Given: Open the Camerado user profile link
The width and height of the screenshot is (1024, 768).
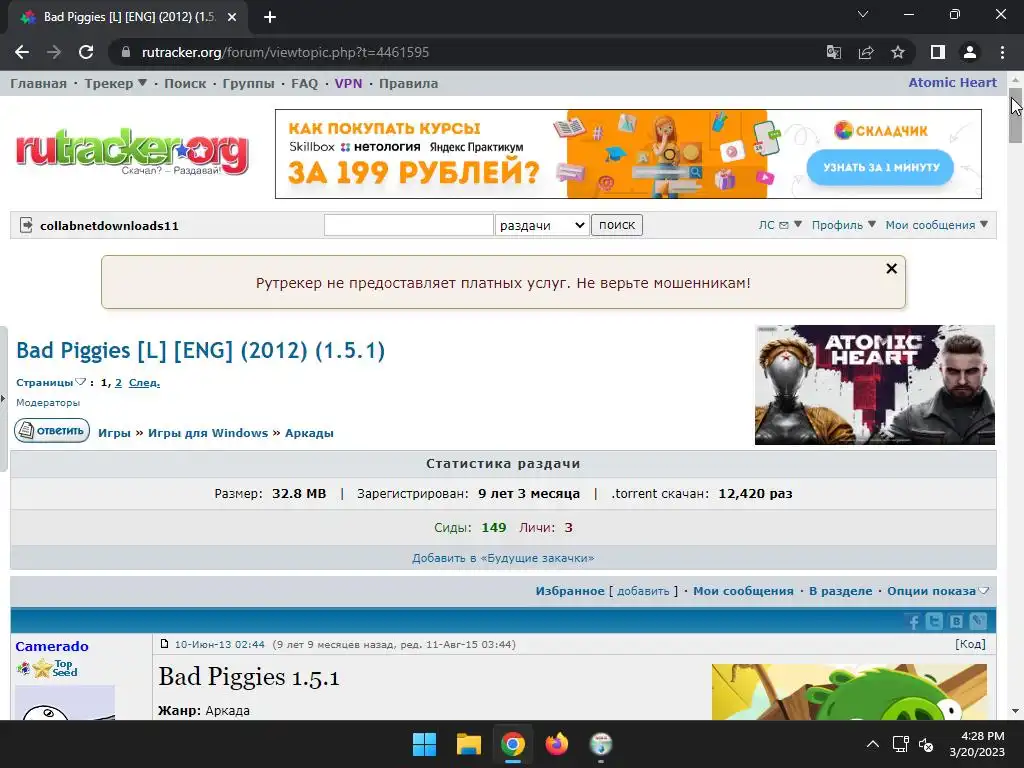Looking at the screenshot, I should [x=52, y=647].
